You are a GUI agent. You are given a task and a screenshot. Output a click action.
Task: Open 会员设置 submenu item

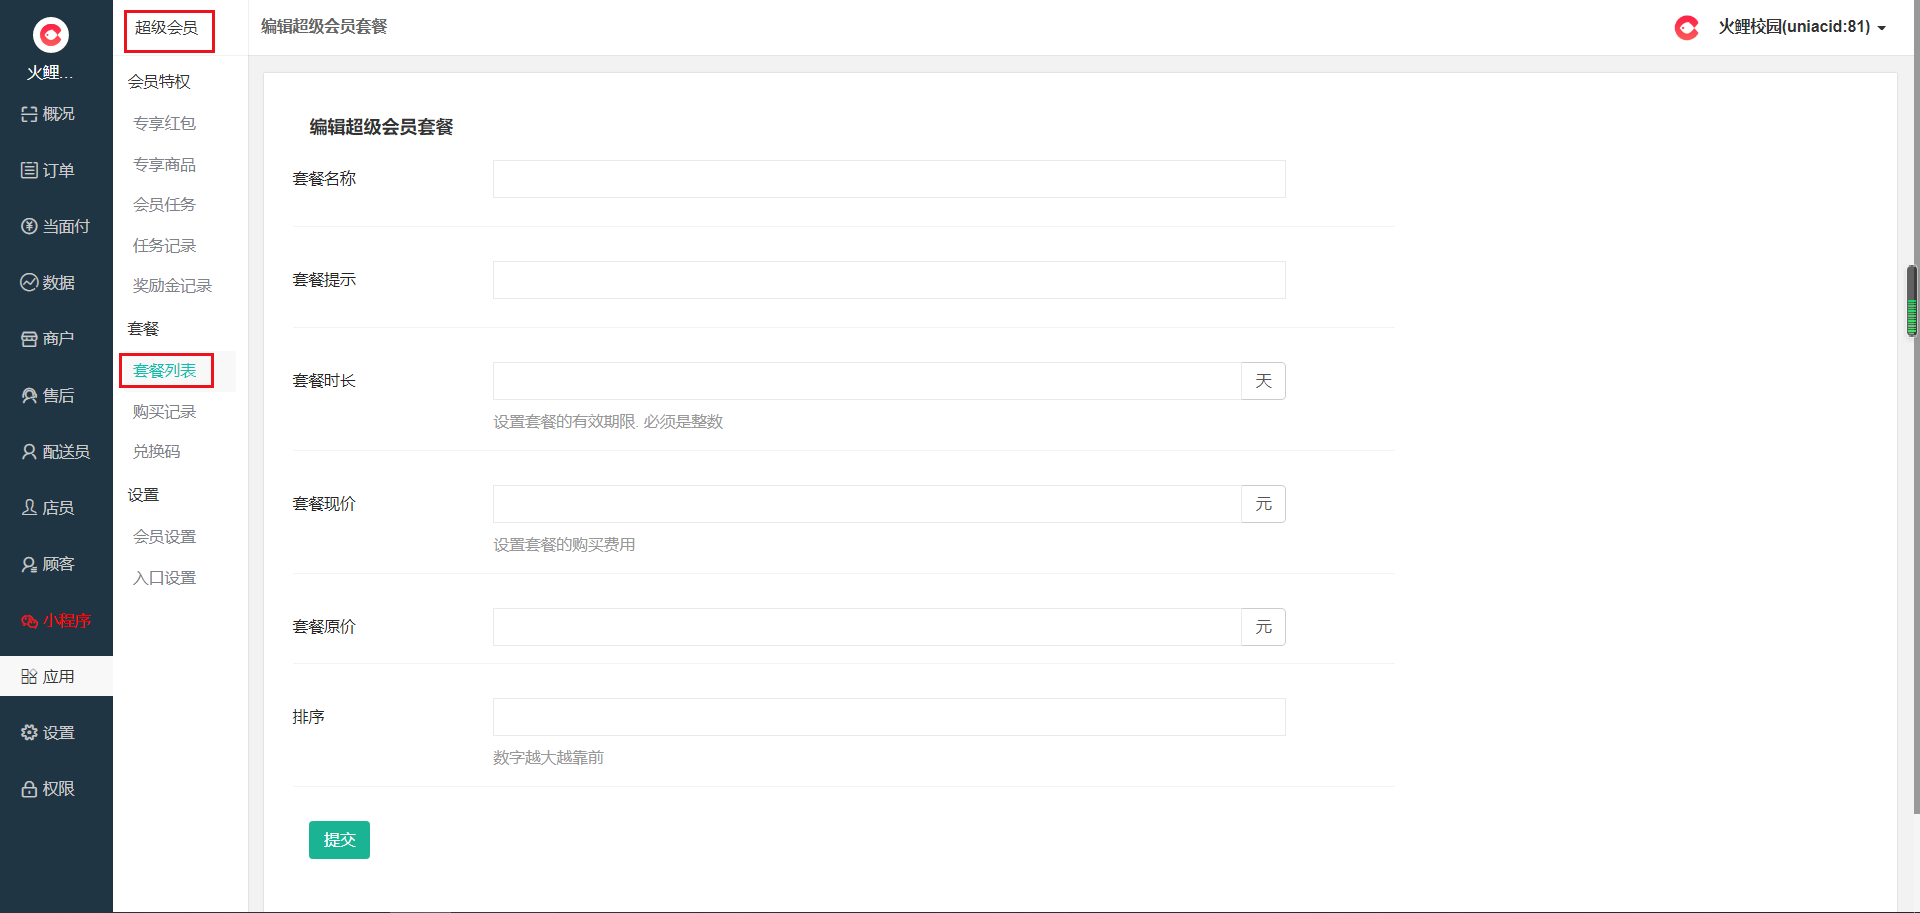pos(165,536)
